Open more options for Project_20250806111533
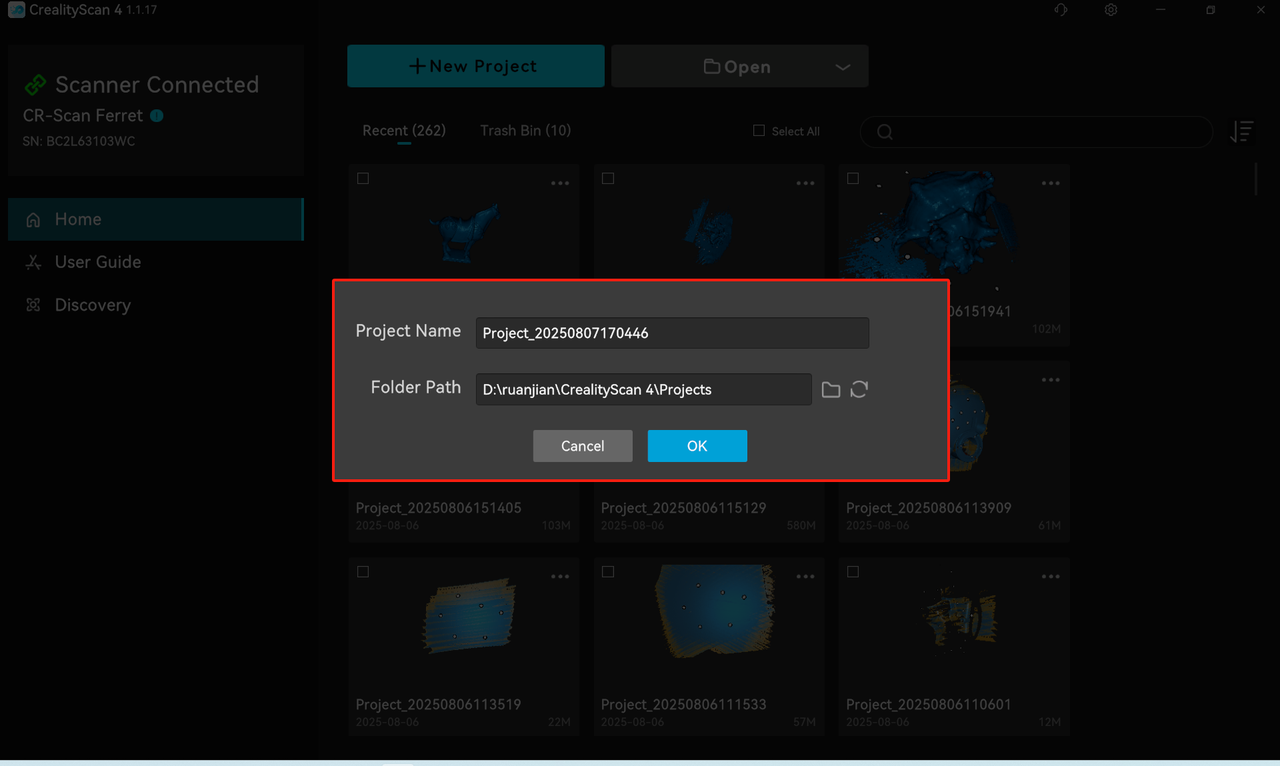 [805, 577]
